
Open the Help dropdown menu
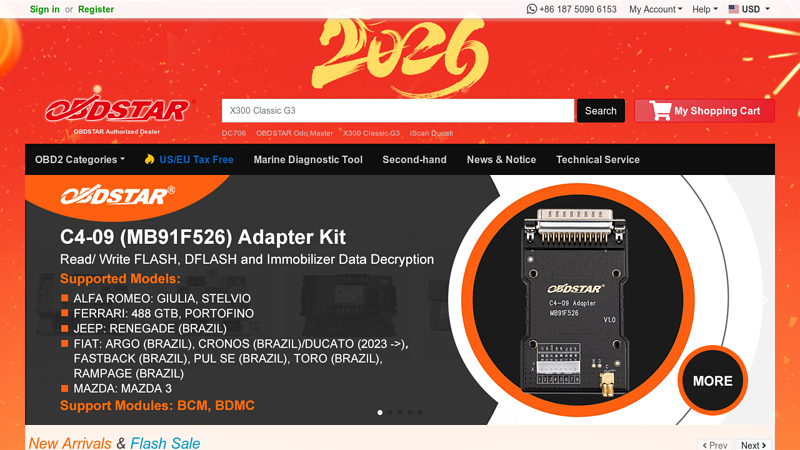705,9
